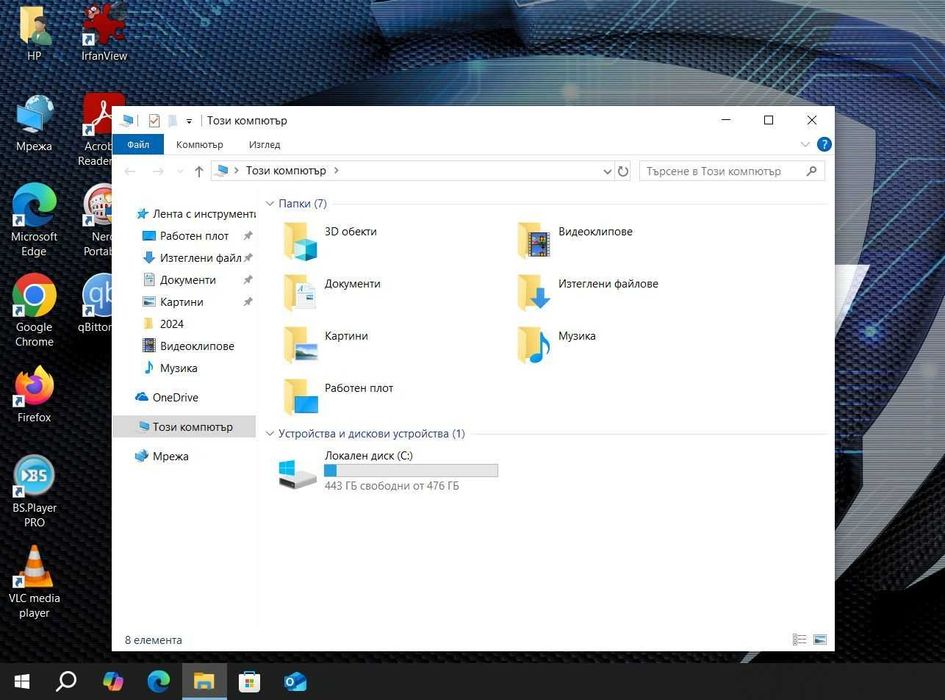Switch to details view in status bar

pyautogui.click(x=799, y=639)
